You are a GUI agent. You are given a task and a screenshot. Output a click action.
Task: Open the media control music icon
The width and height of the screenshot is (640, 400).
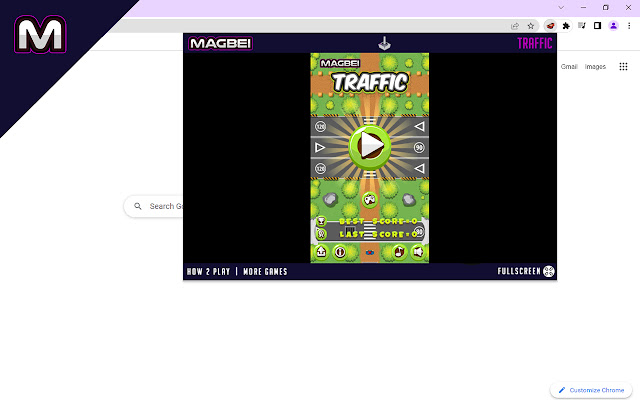point(582,26)
